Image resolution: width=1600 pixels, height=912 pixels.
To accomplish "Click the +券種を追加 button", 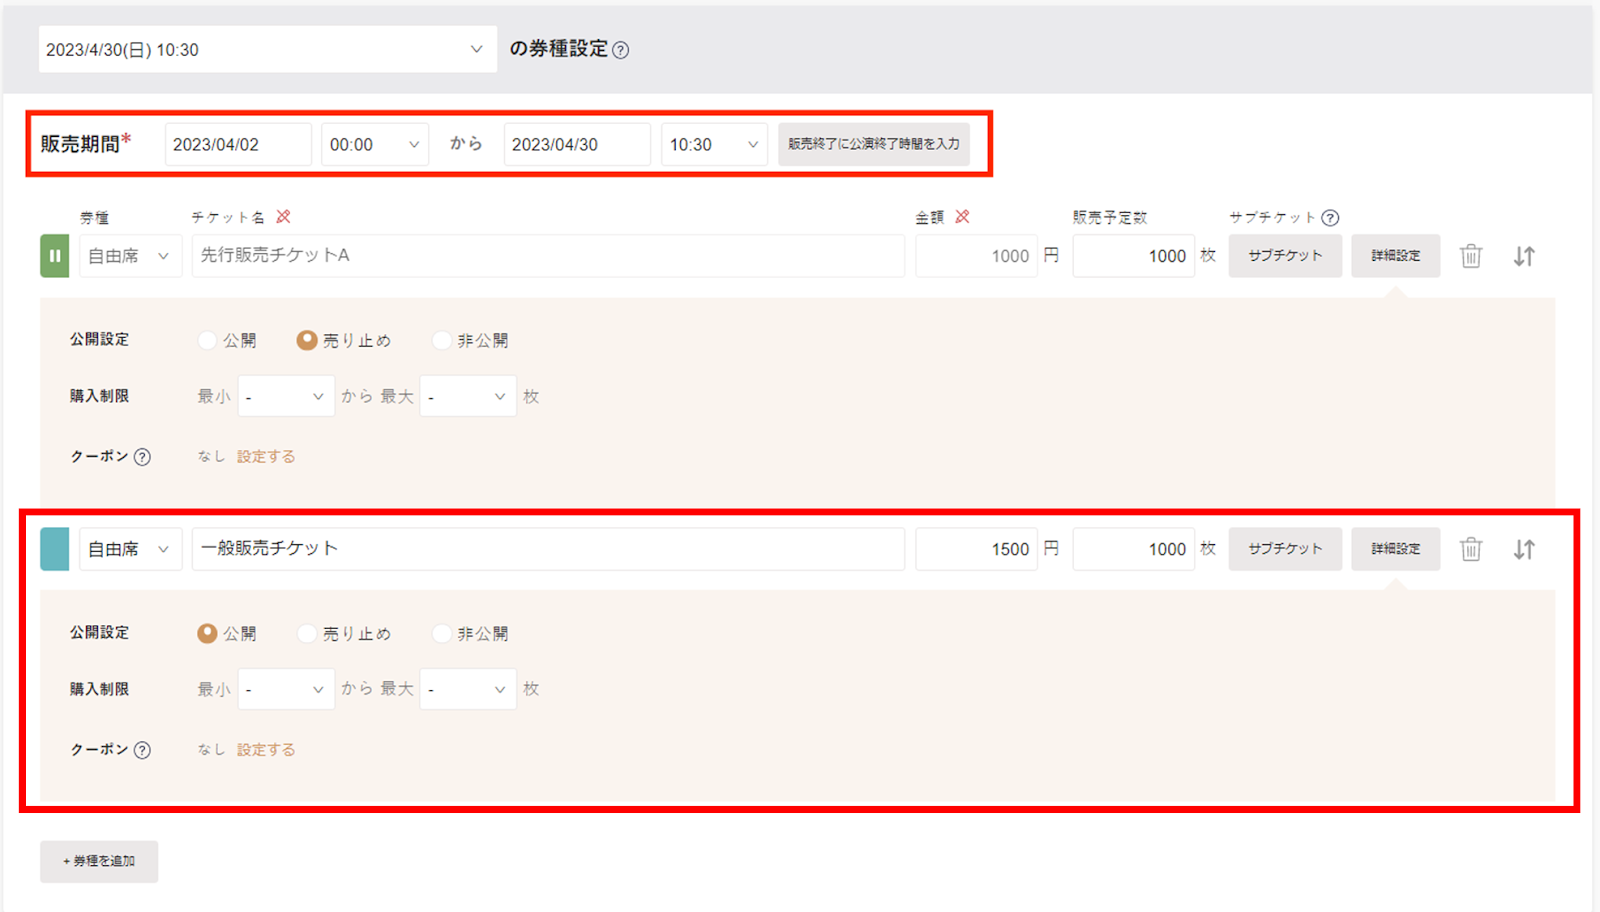I will [98, 861].
